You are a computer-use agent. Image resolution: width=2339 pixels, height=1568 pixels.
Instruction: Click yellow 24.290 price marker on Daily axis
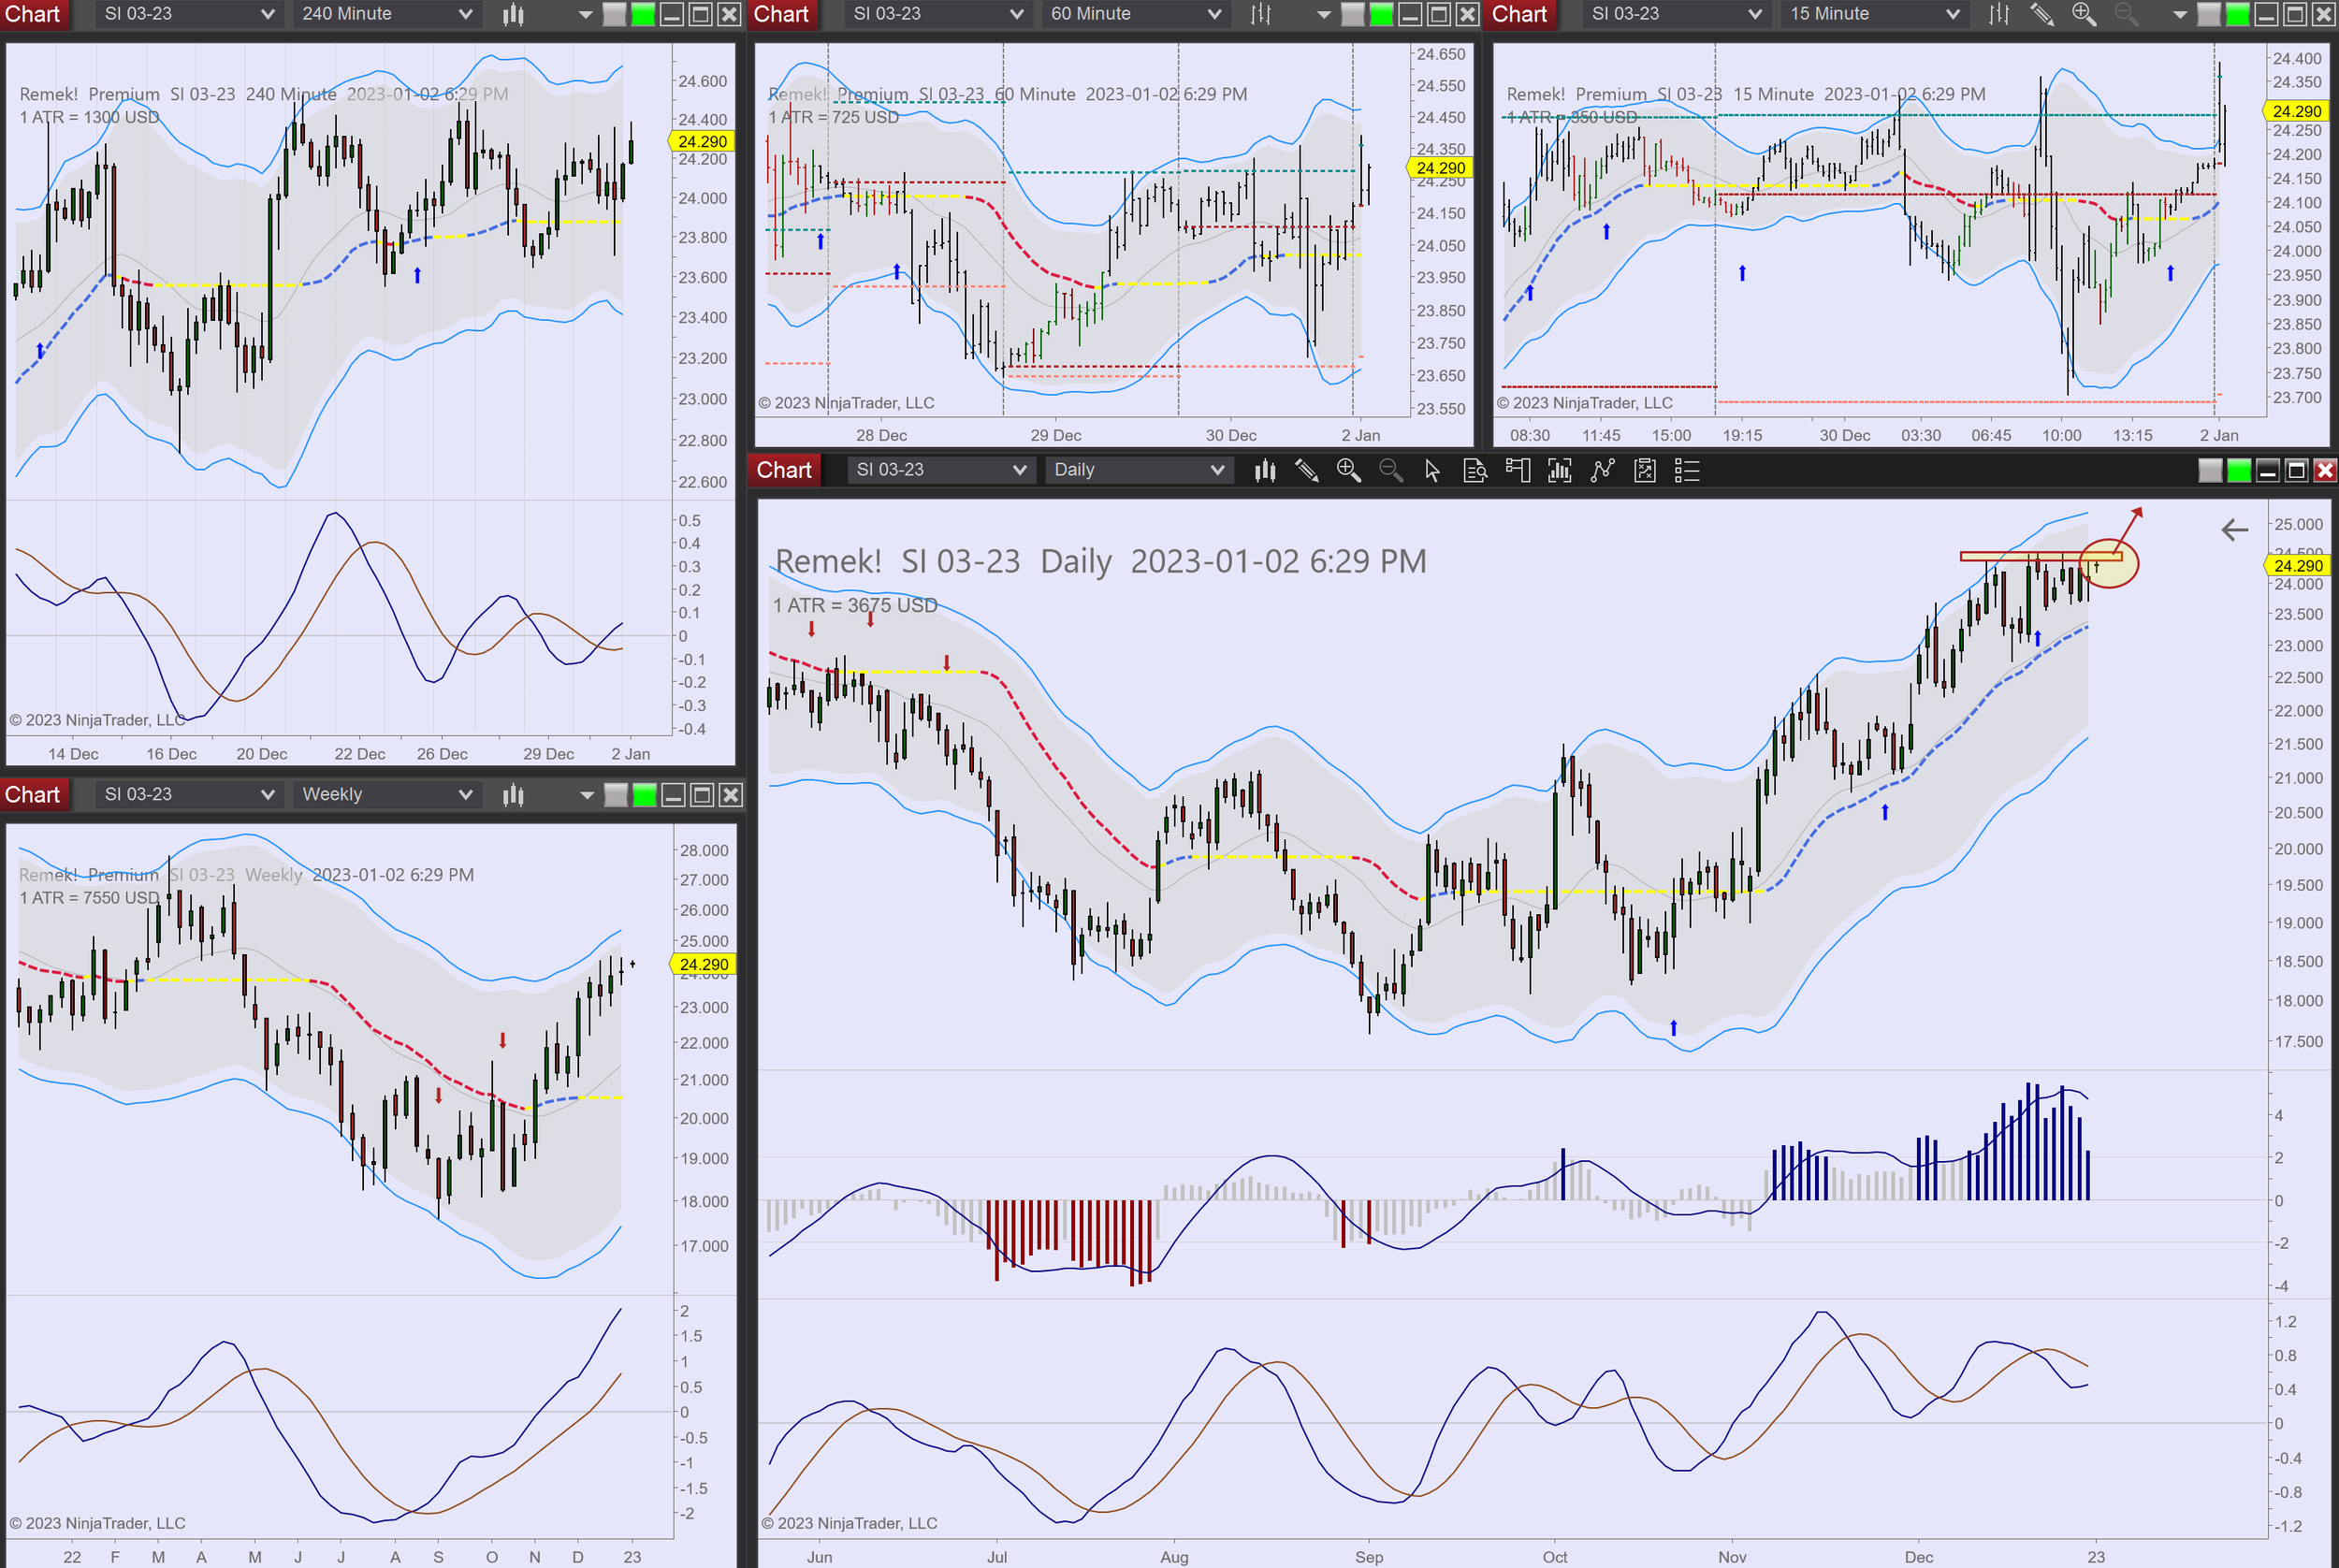click(x=2298, y=566)
